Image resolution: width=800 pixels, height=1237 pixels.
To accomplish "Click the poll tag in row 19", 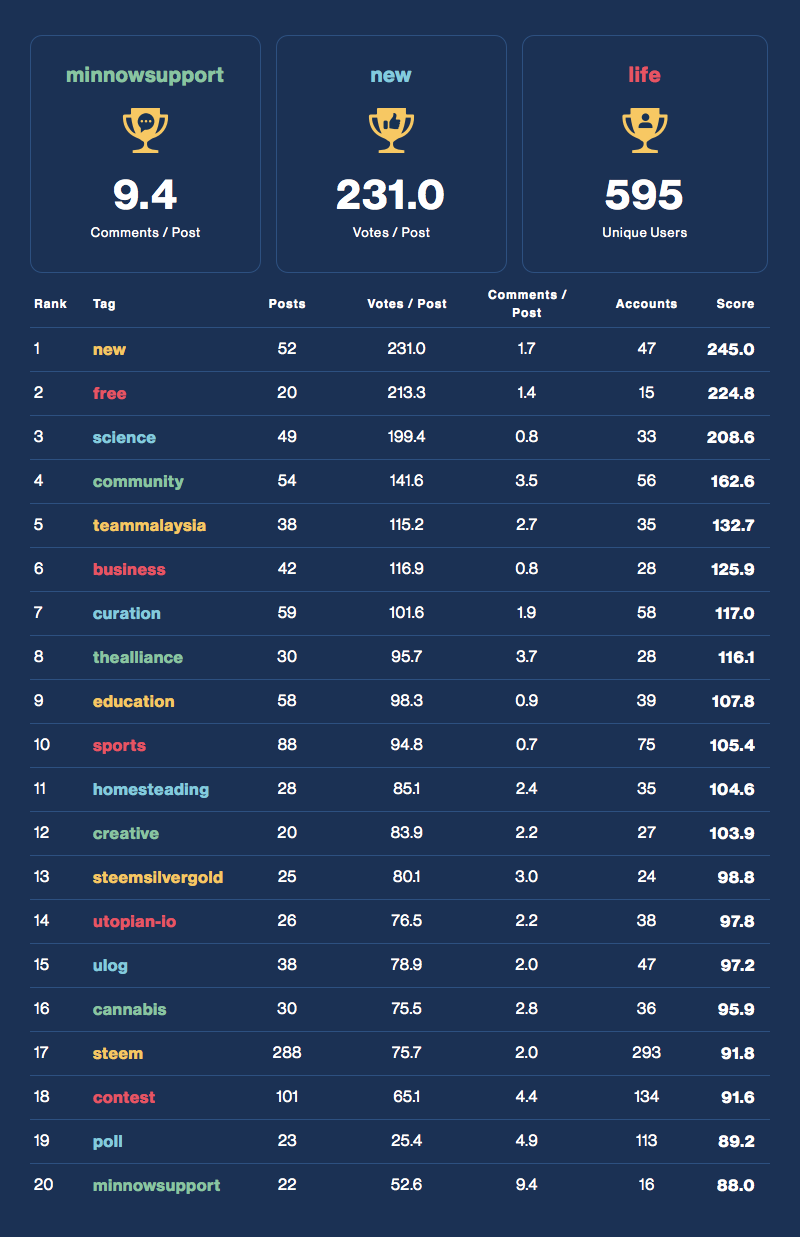I will point(108,1142).
